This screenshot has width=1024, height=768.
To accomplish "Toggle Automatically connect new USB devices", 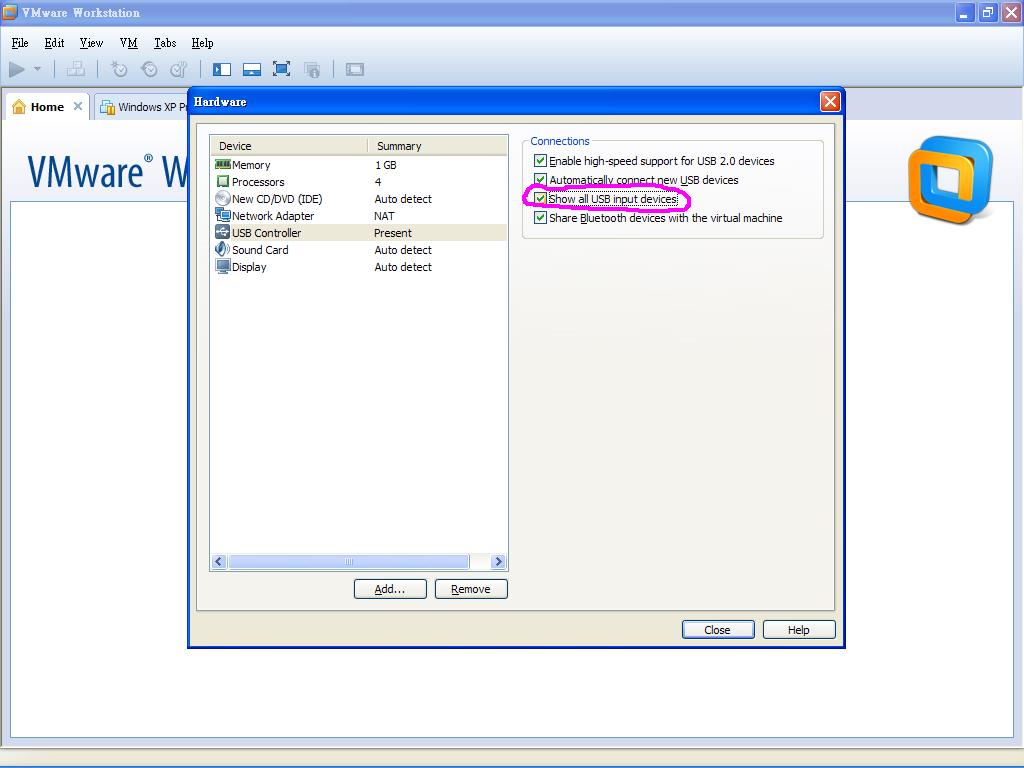I will pos(540,180).
